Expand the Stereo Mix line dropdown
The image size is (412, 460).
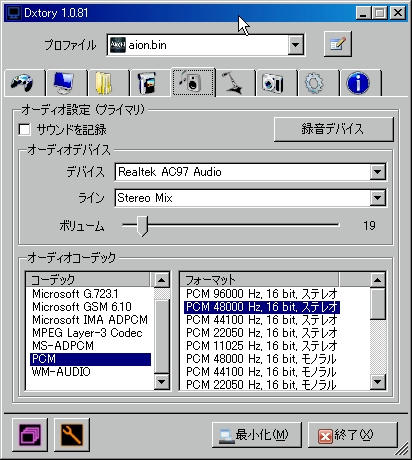point(377,198)
